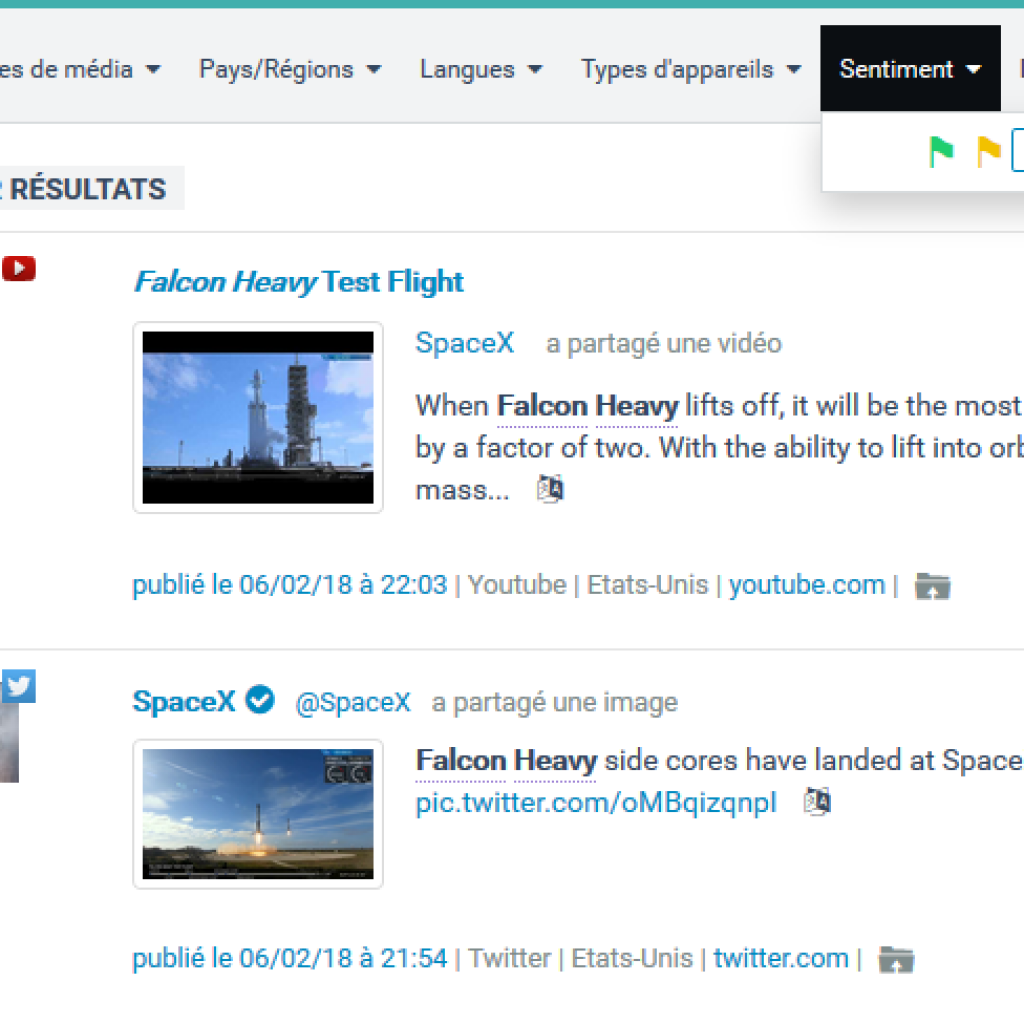Open the Falcon Heavy Test Flight title
This screenshot has height=1024, width=1024.
point(298,282)
